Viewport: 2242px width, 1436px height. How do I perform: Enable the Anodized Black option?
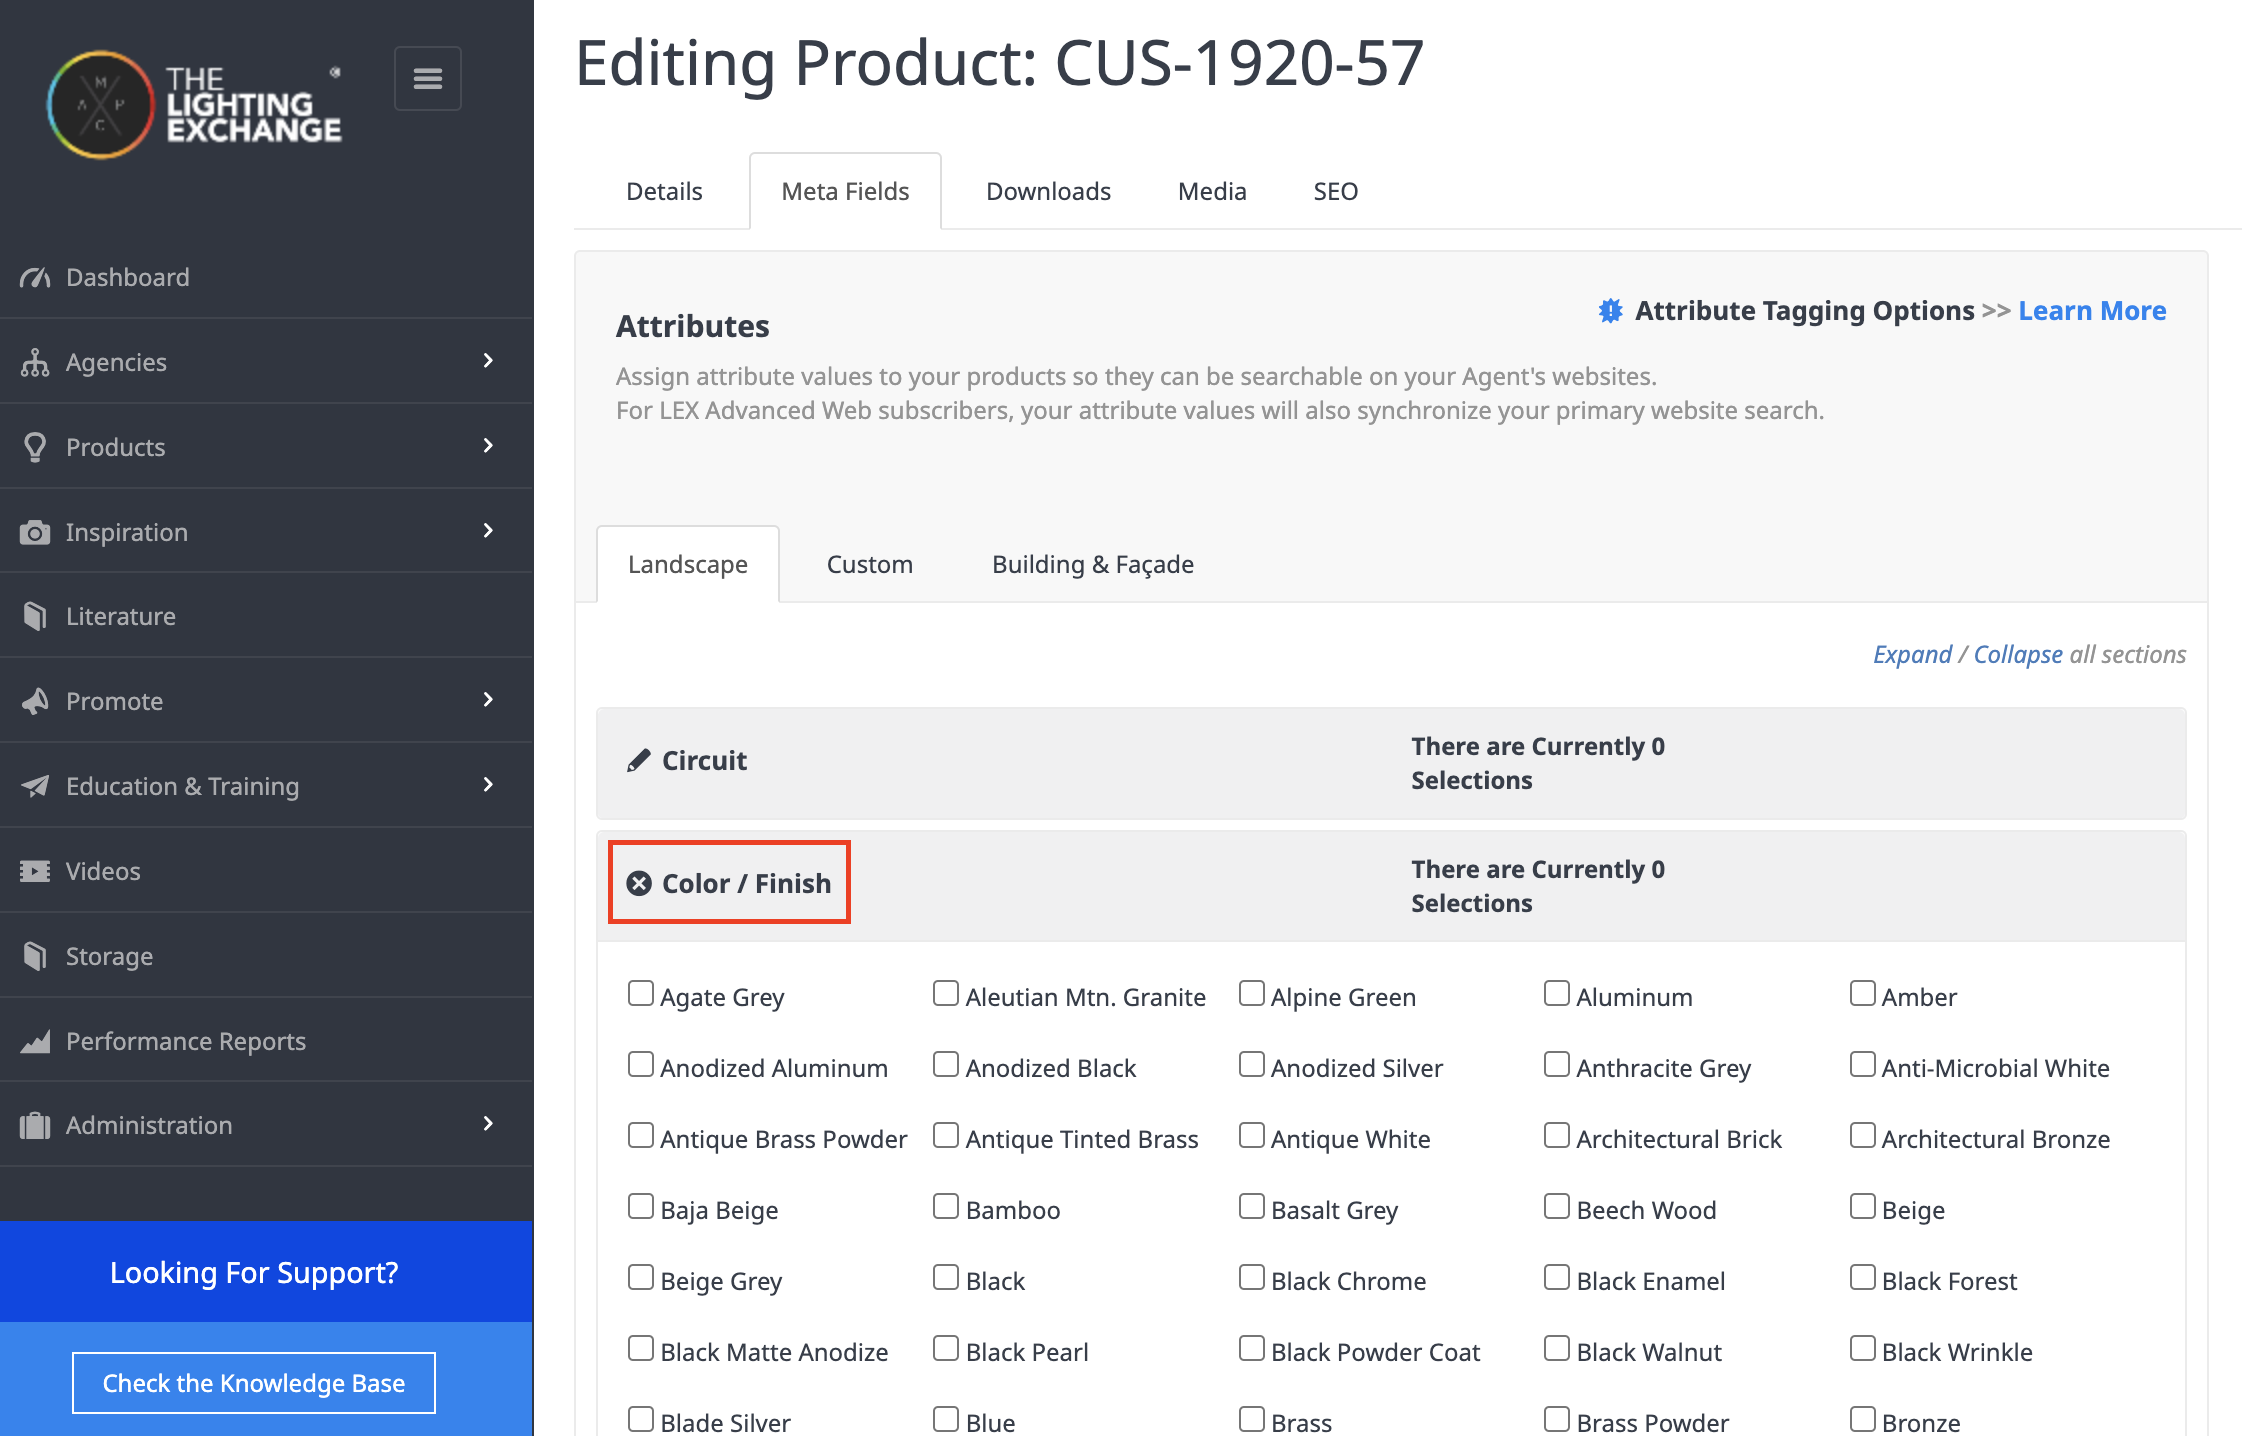pos(946,1064)
